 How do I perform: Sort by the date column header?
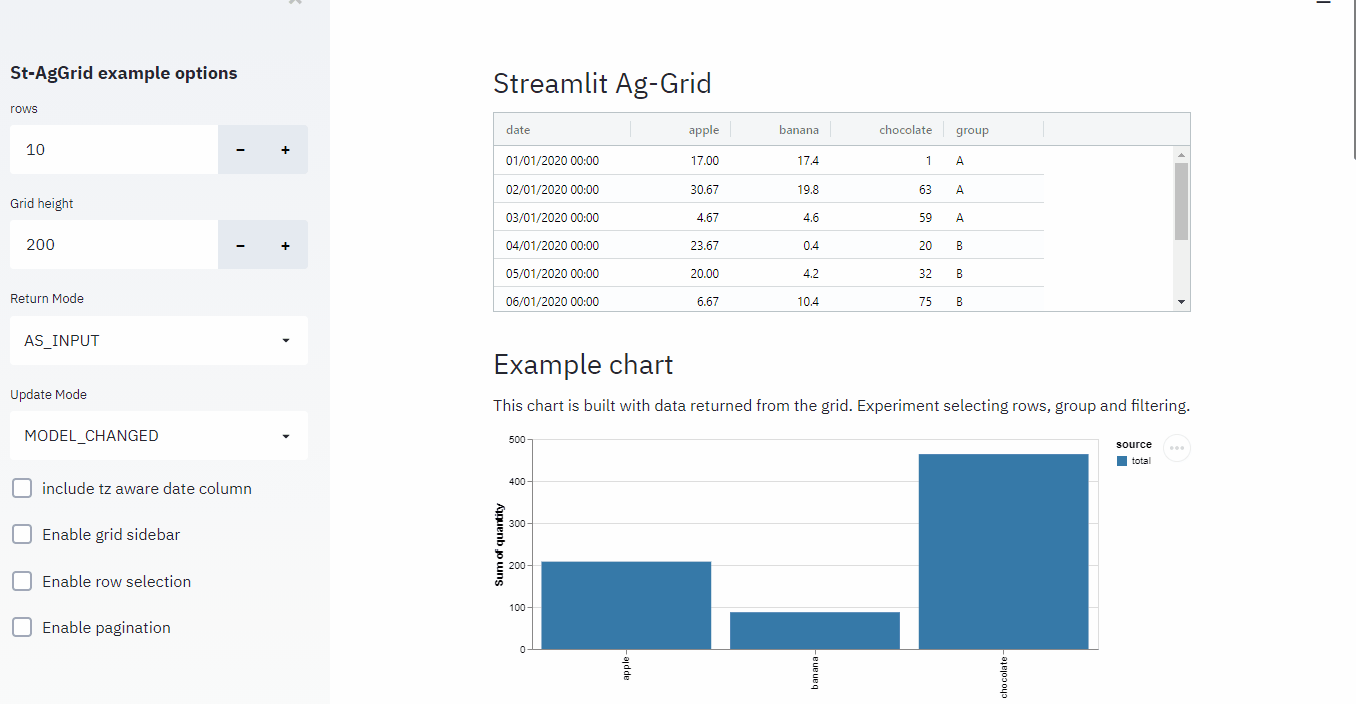click(x=519, y=130)
